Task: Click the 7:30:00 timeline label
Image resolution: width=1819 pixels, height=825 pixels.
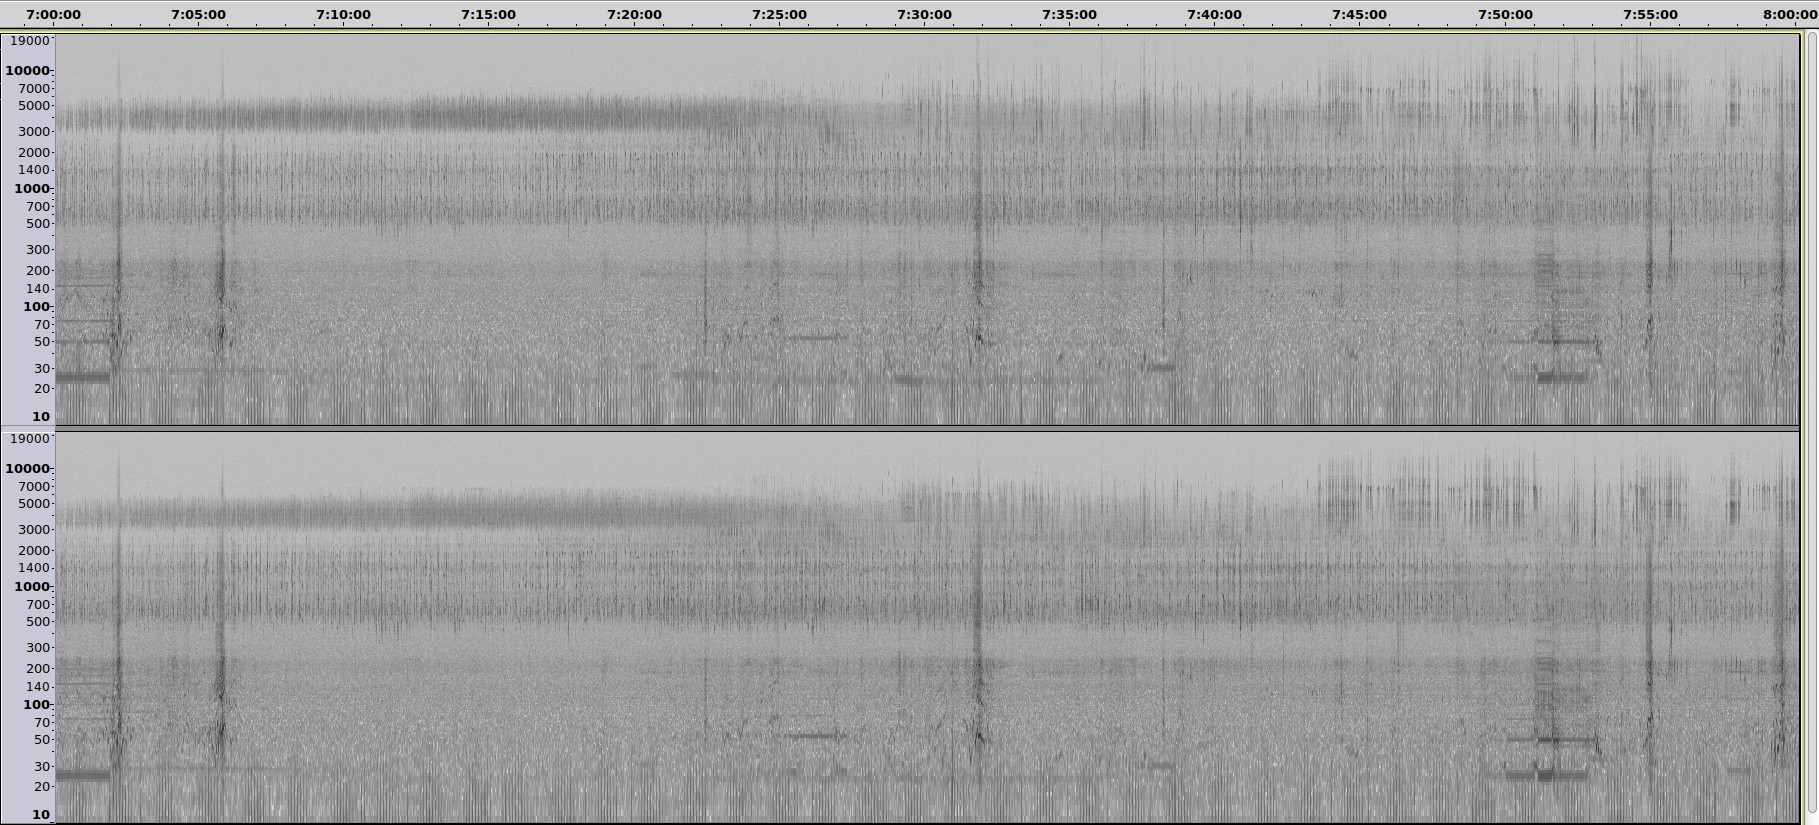Action: pyautogui.click(x=924, y=15)
